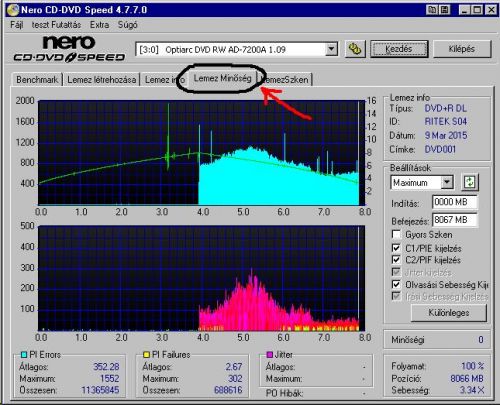The height and width of the screenshot is (405, 500).
Task: Click the magenta Jitter color swatch
Action: click(x=270, y=355)
